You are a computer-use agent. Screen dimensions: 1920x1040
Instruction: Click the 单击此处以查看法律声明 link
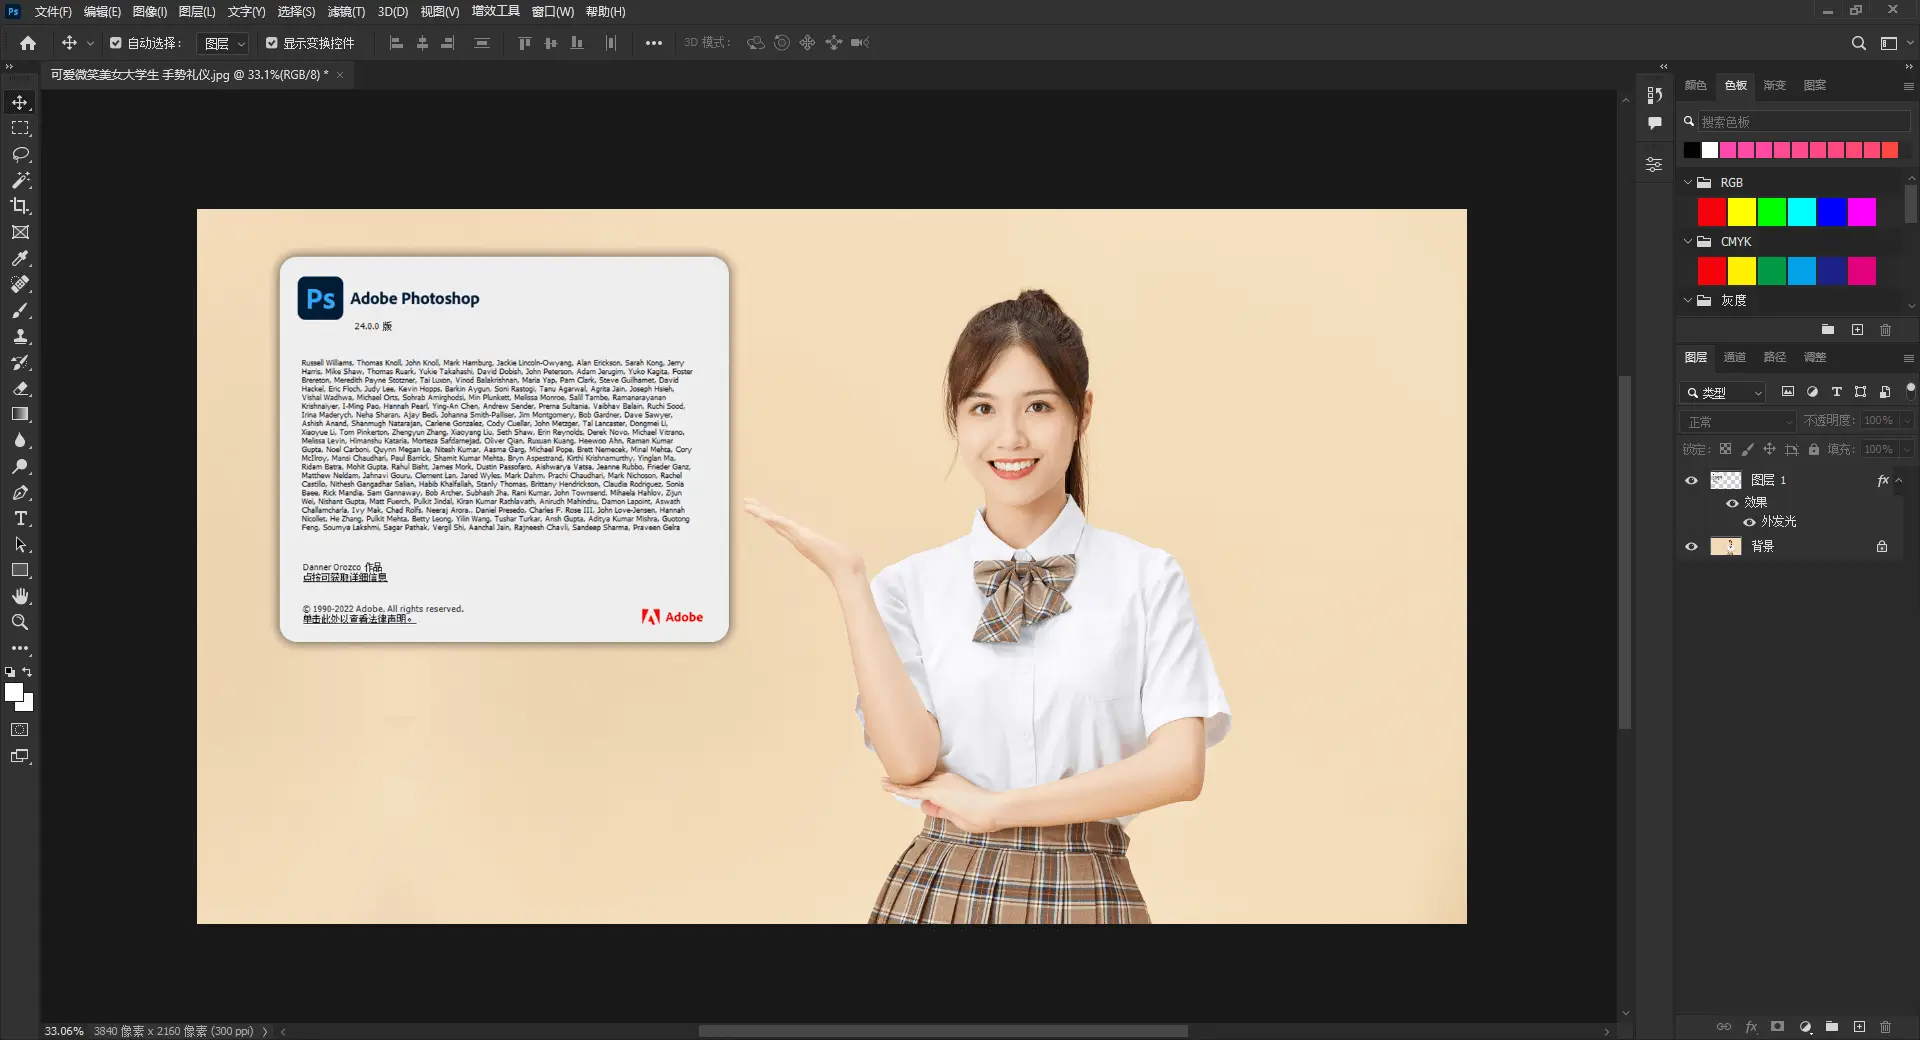coord(358,618)
